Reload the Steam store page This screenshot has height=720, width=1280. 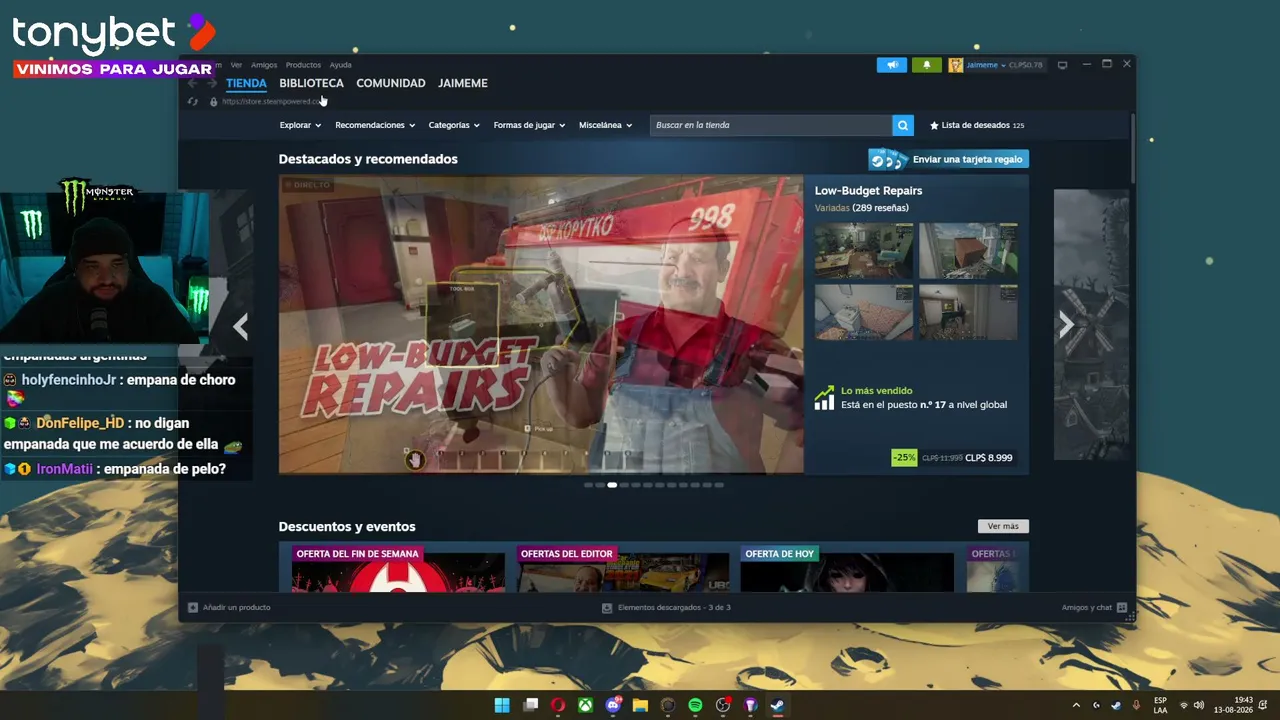(x=193, y=101)
